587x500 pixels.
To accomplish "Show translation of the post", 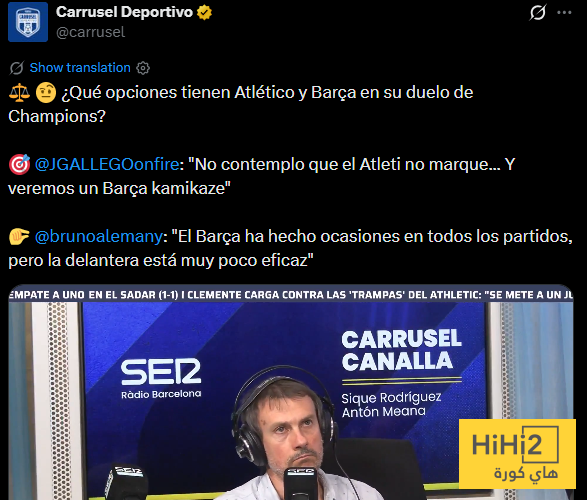I will (80, 68).
